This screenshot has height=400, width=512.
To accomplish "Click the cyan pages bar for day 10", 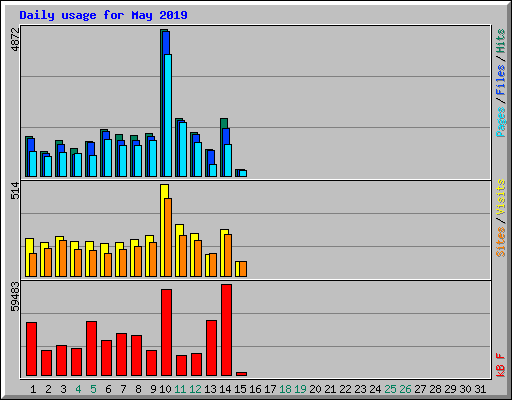I will [168, 115].
